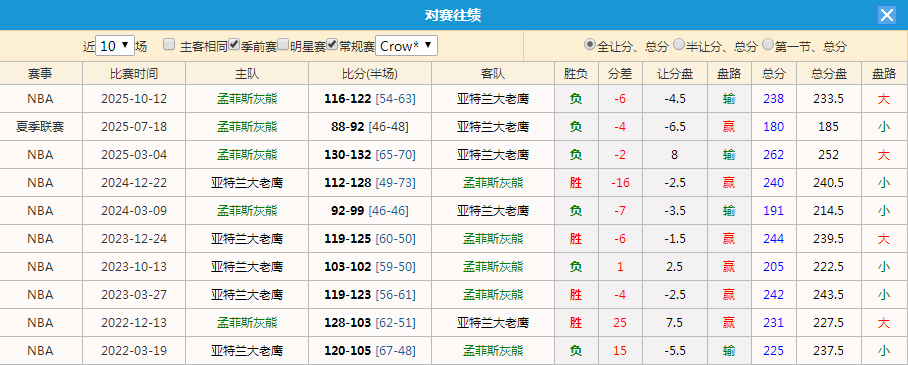Open the 116-122 score link
This screenshot has width=908, height=365.
pos(347,99)
